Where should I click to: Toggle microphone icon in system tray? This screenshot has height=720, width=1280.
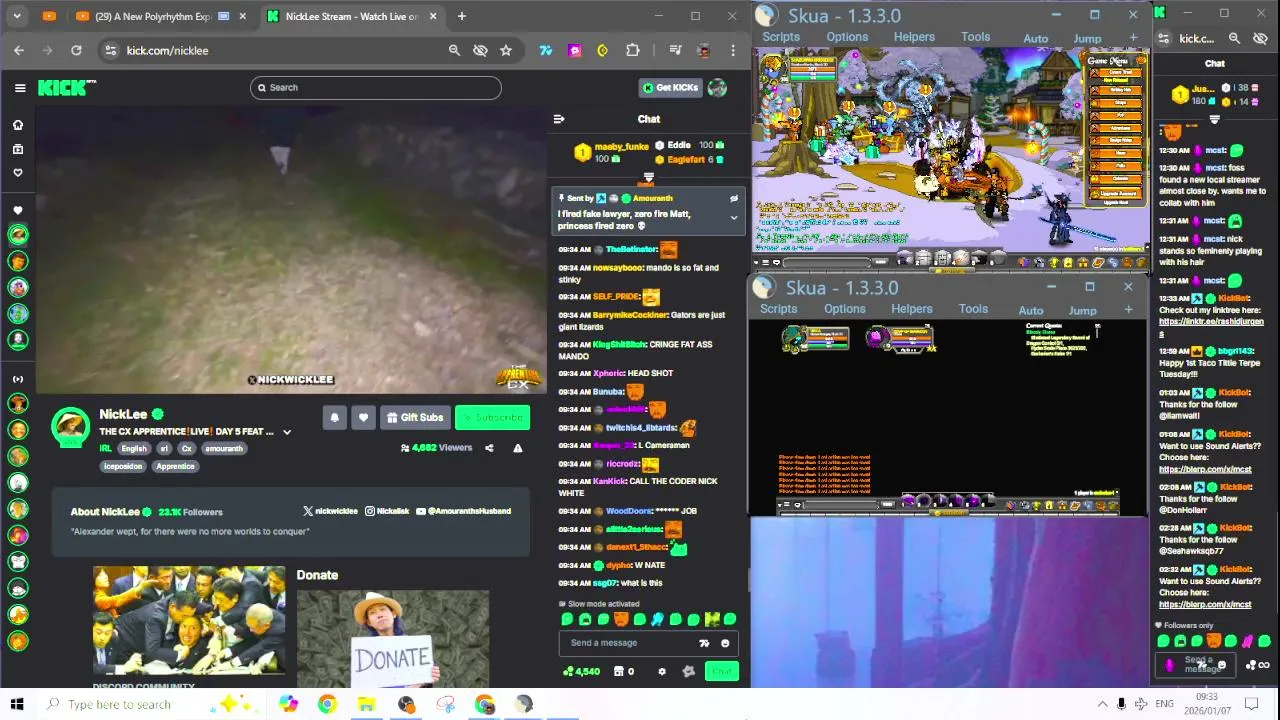1121,704
